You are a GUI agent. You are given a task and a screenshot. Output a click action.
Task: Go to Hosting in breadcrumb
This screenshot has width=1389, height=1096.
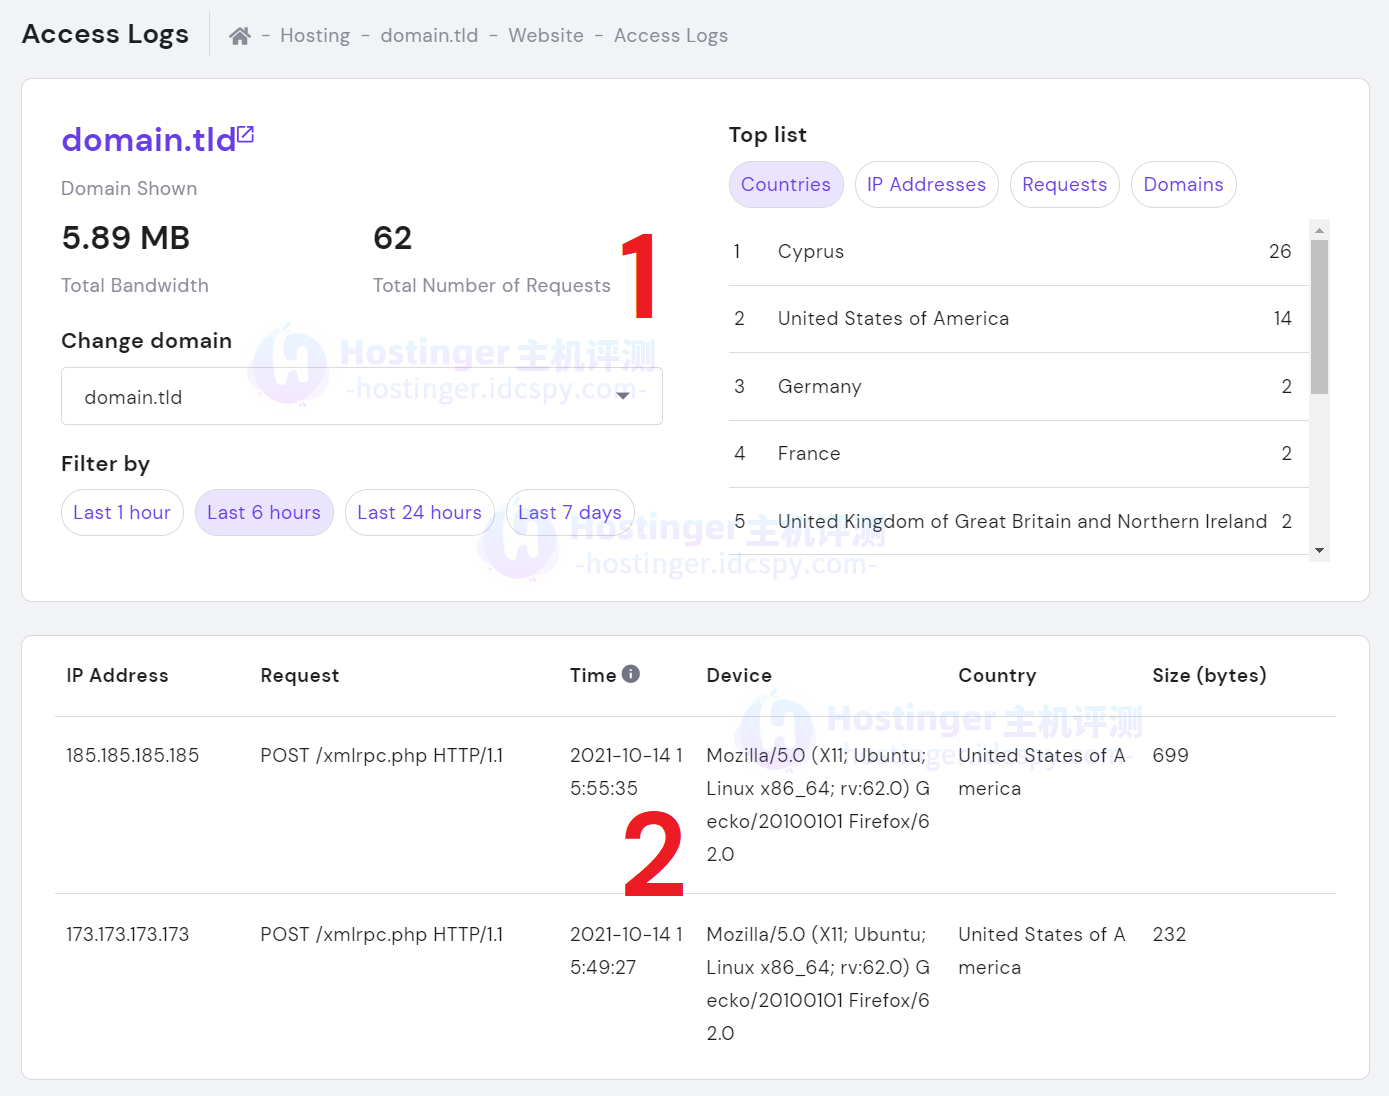(x=315, y=36)
